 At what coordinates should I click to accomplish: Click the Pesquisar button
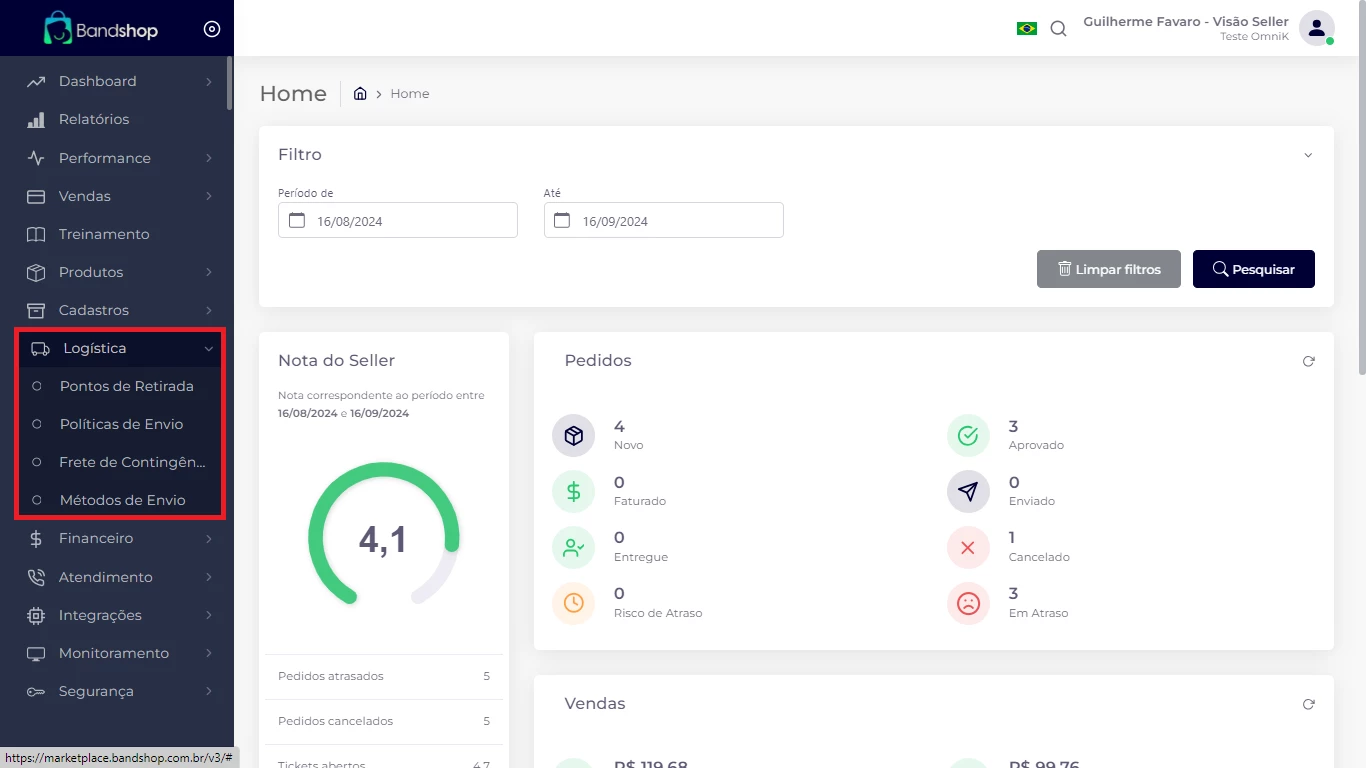(1253, 269)
